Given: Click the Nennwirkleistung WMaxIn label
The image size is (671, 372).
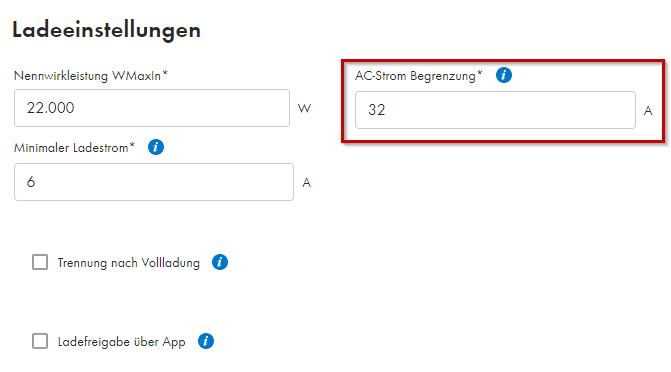Looking at the screenshot, I should click(91, 76).
